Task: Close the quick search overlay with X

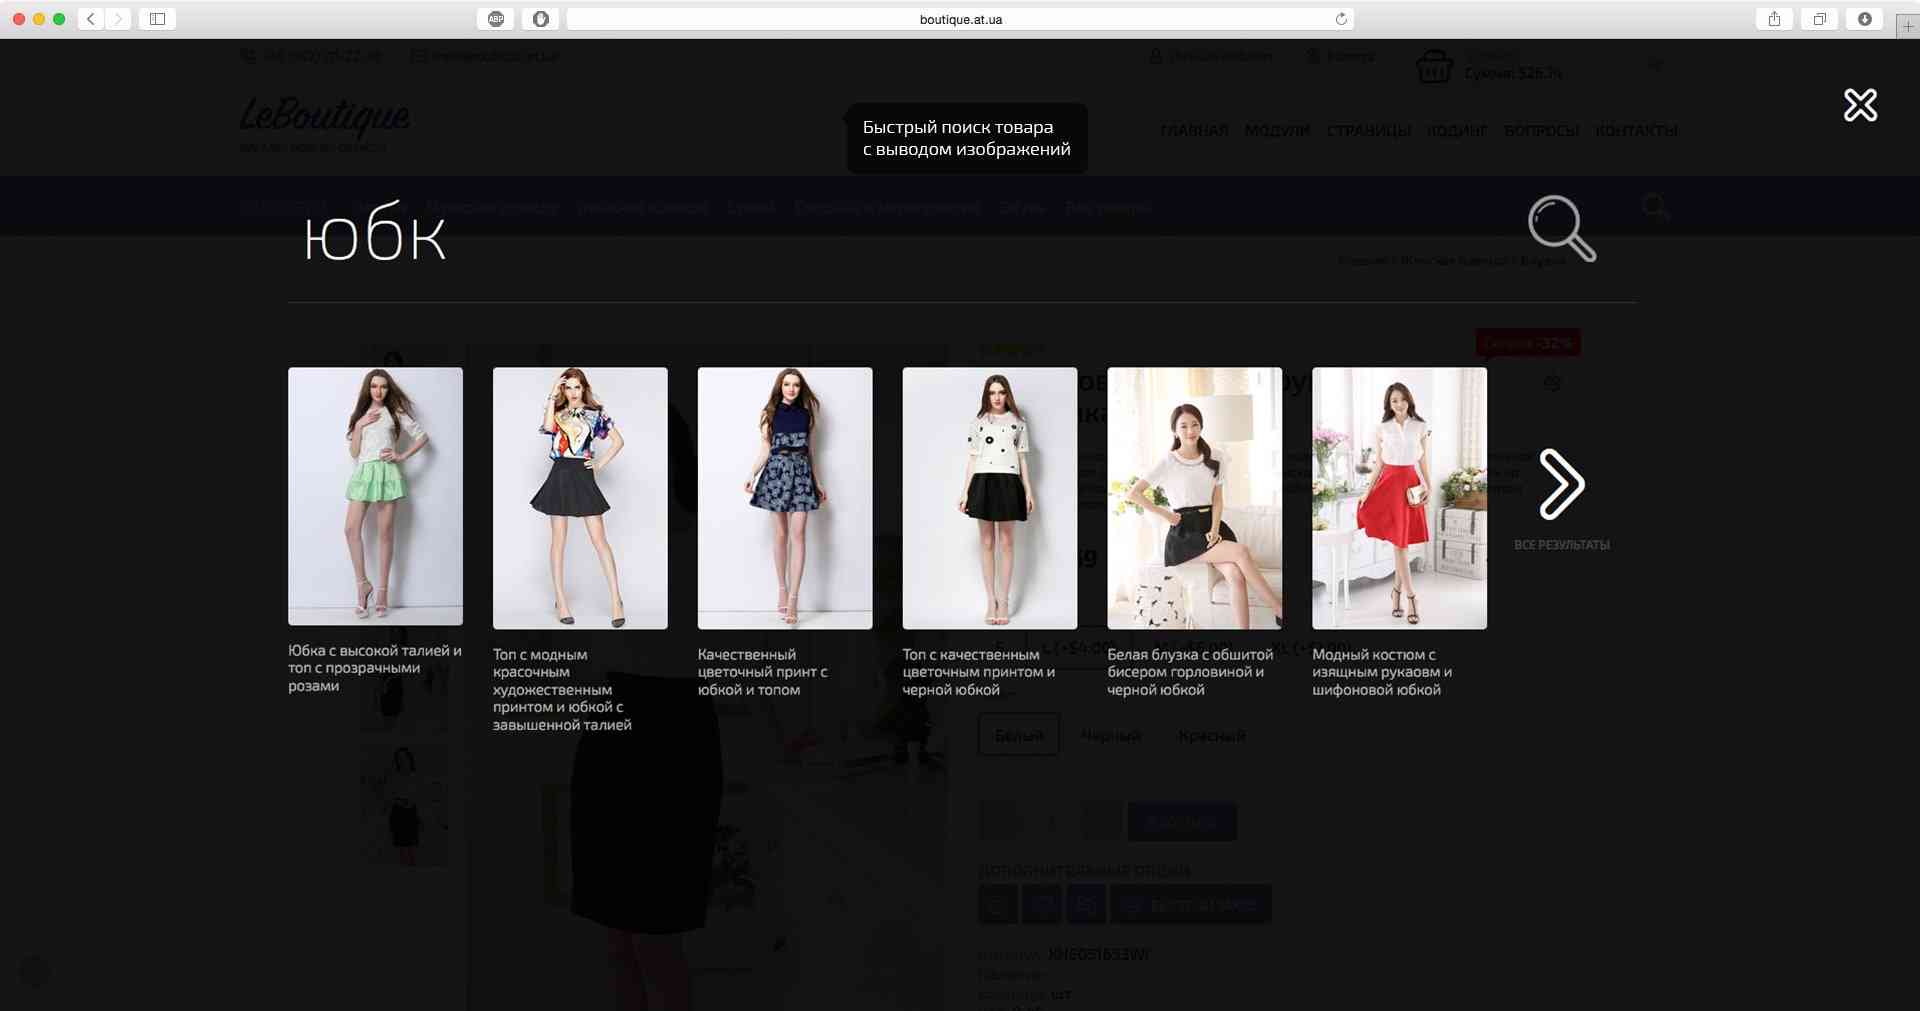Action: pyautogui.click(x=1860, y=105)
